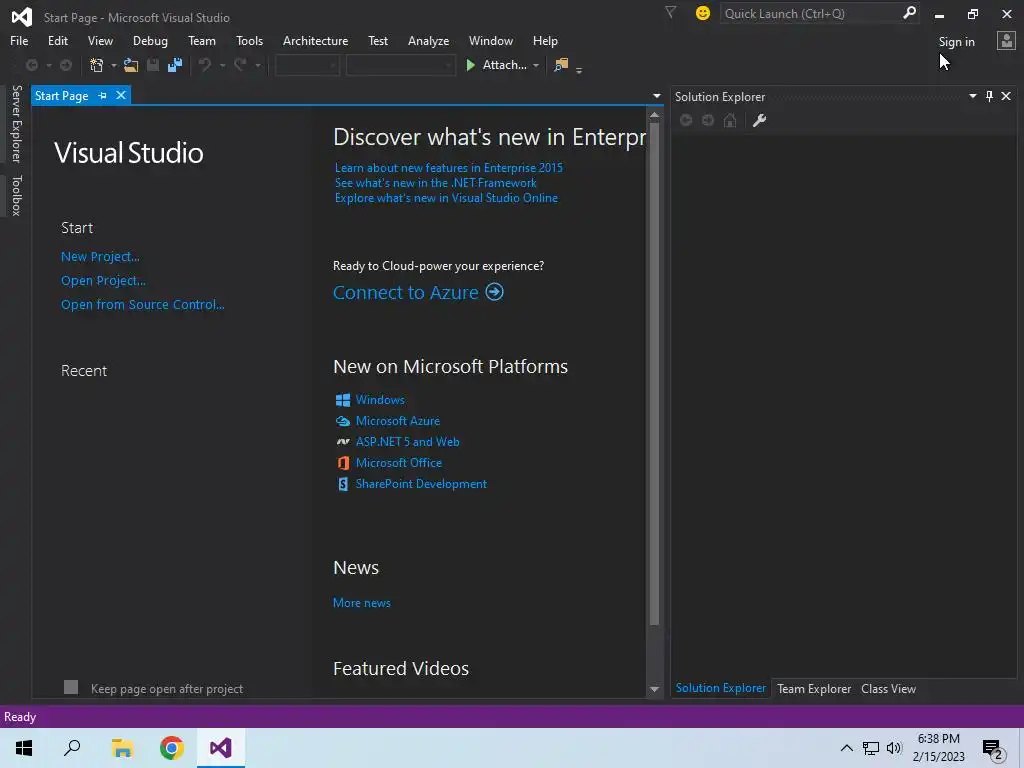Click the Visual Studio taskbar icon

pos(221,748)
